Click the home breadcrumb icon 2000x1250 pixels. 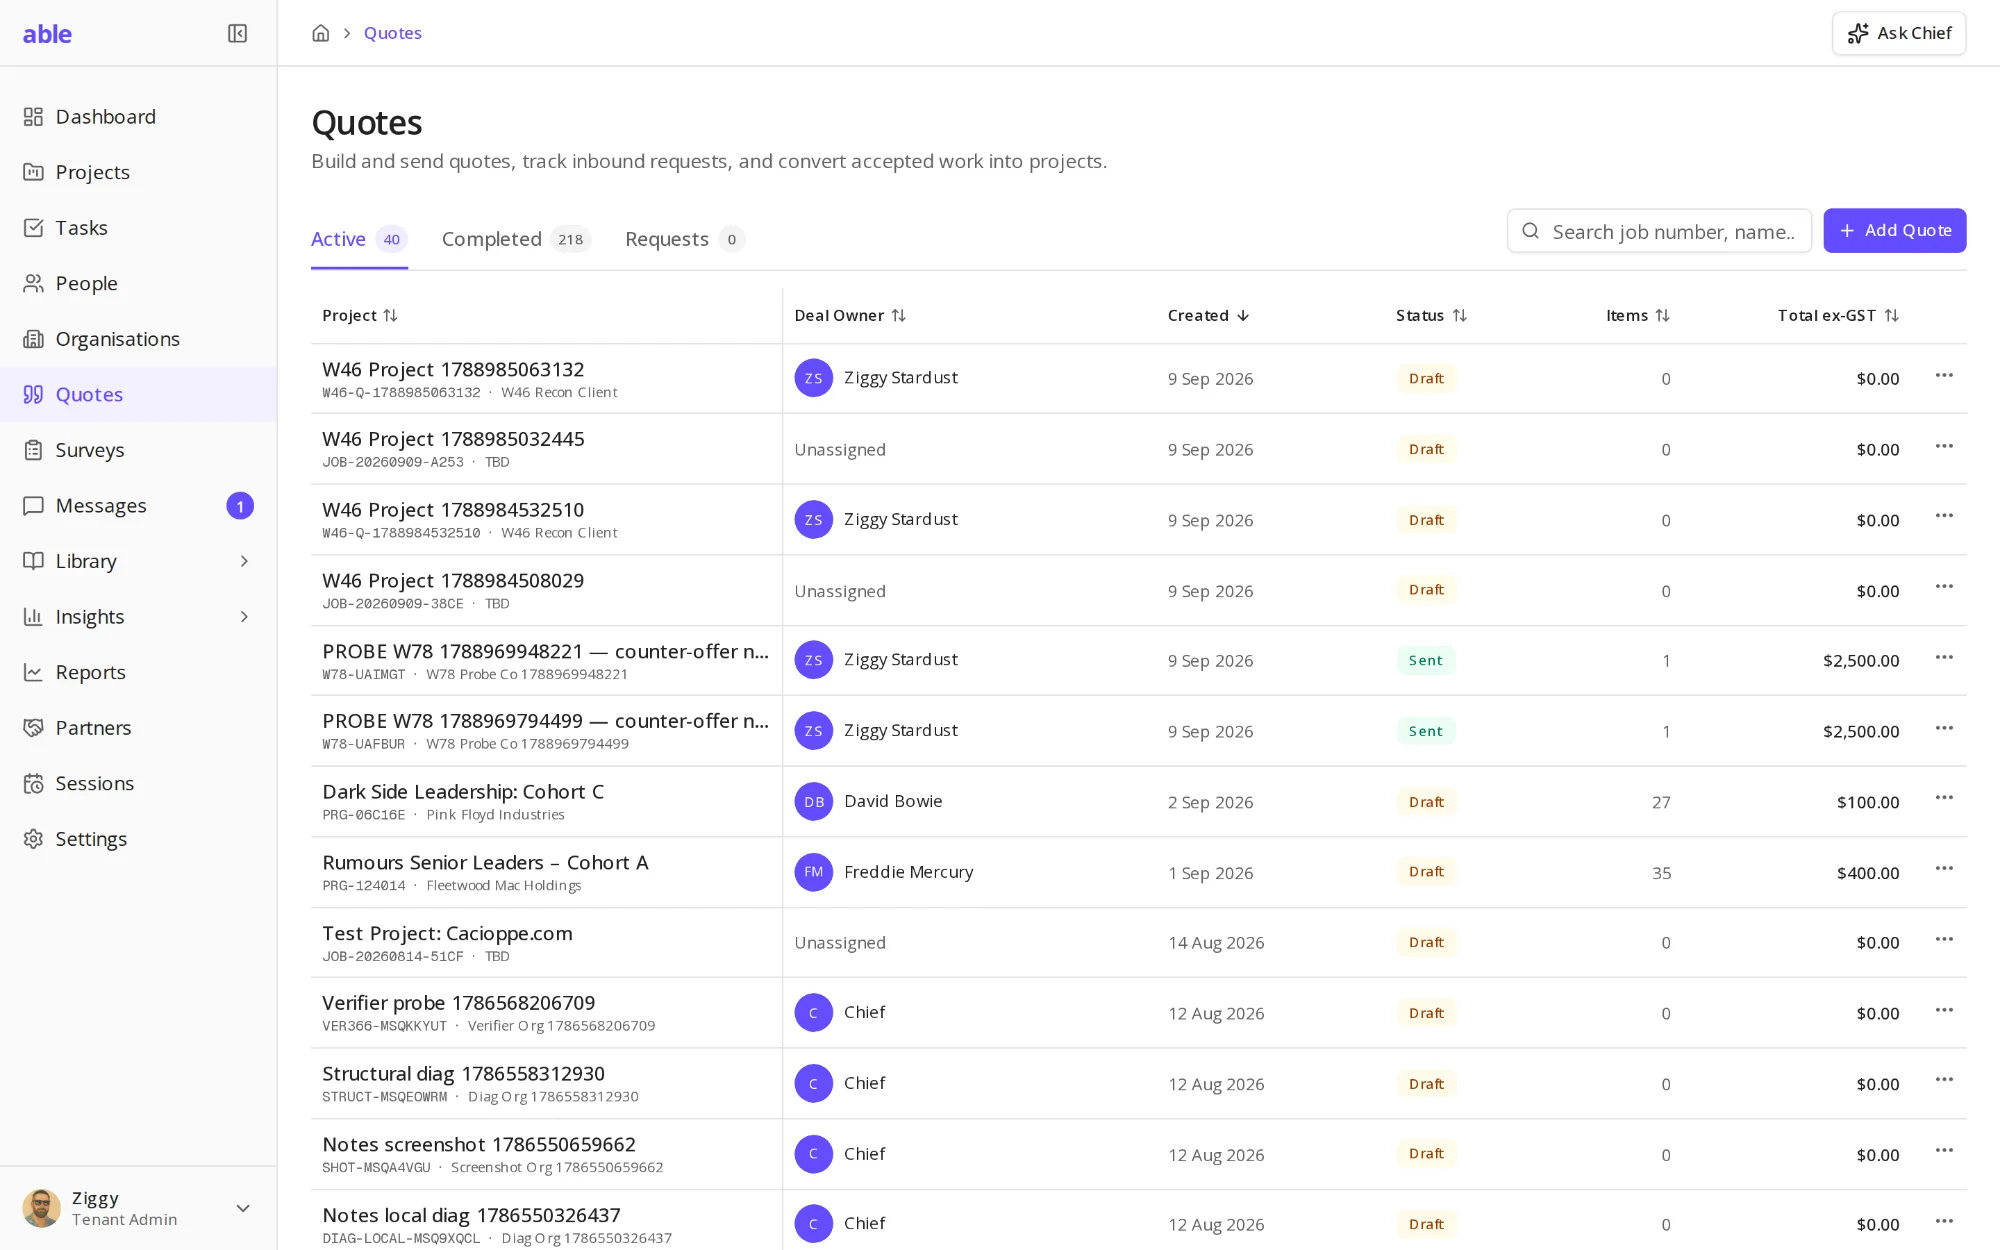pos(320,33)
